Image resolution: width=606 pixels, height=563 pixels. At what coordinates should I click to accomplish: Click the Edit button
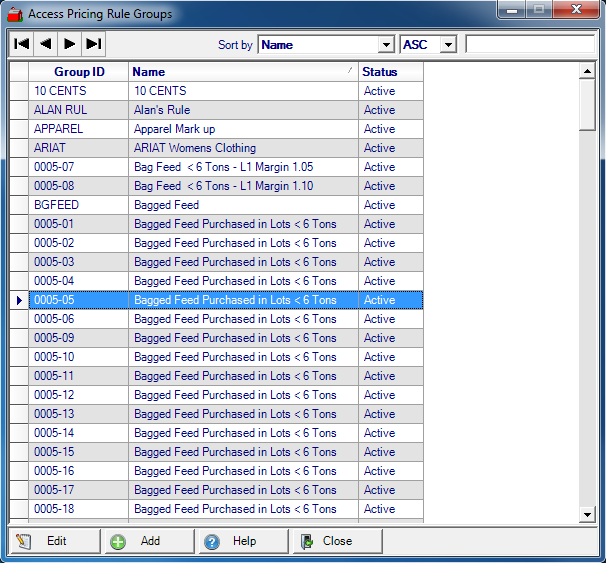55,541
